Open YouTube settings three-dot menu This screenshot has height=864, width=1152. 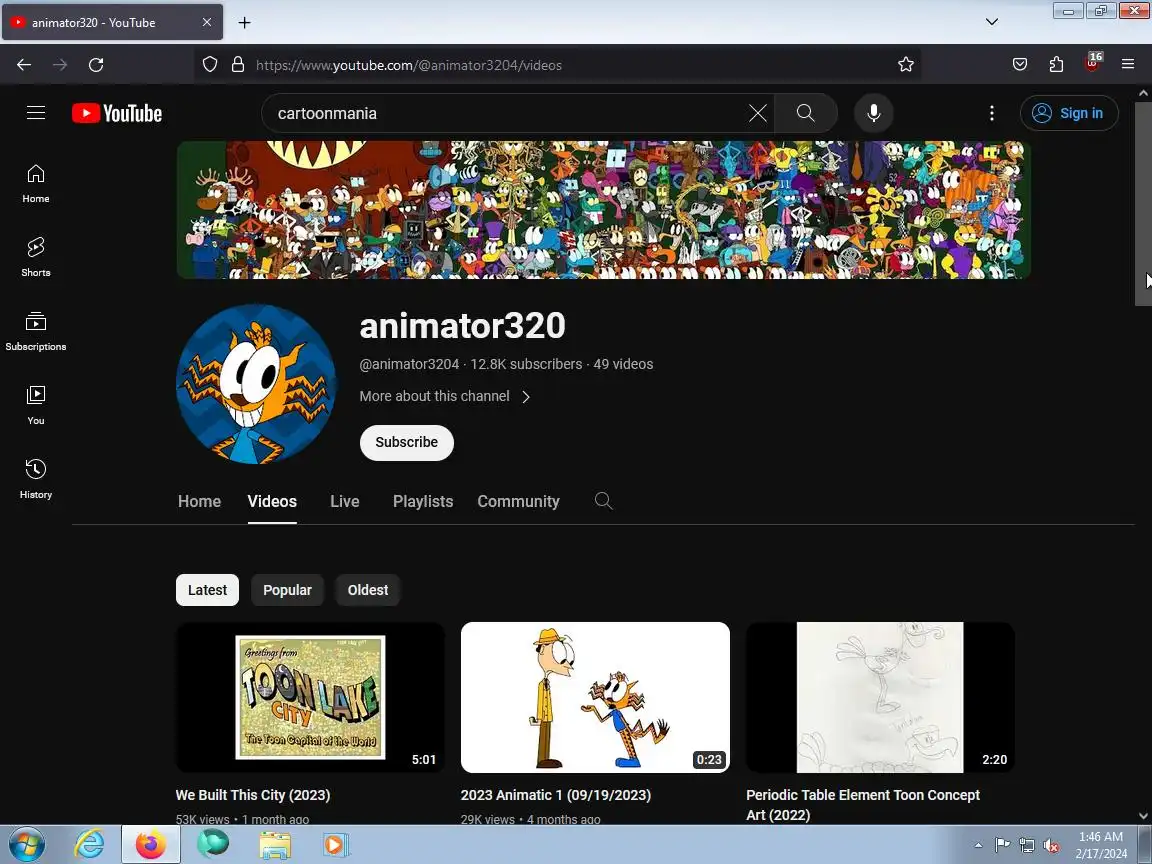tap(992, 113)
